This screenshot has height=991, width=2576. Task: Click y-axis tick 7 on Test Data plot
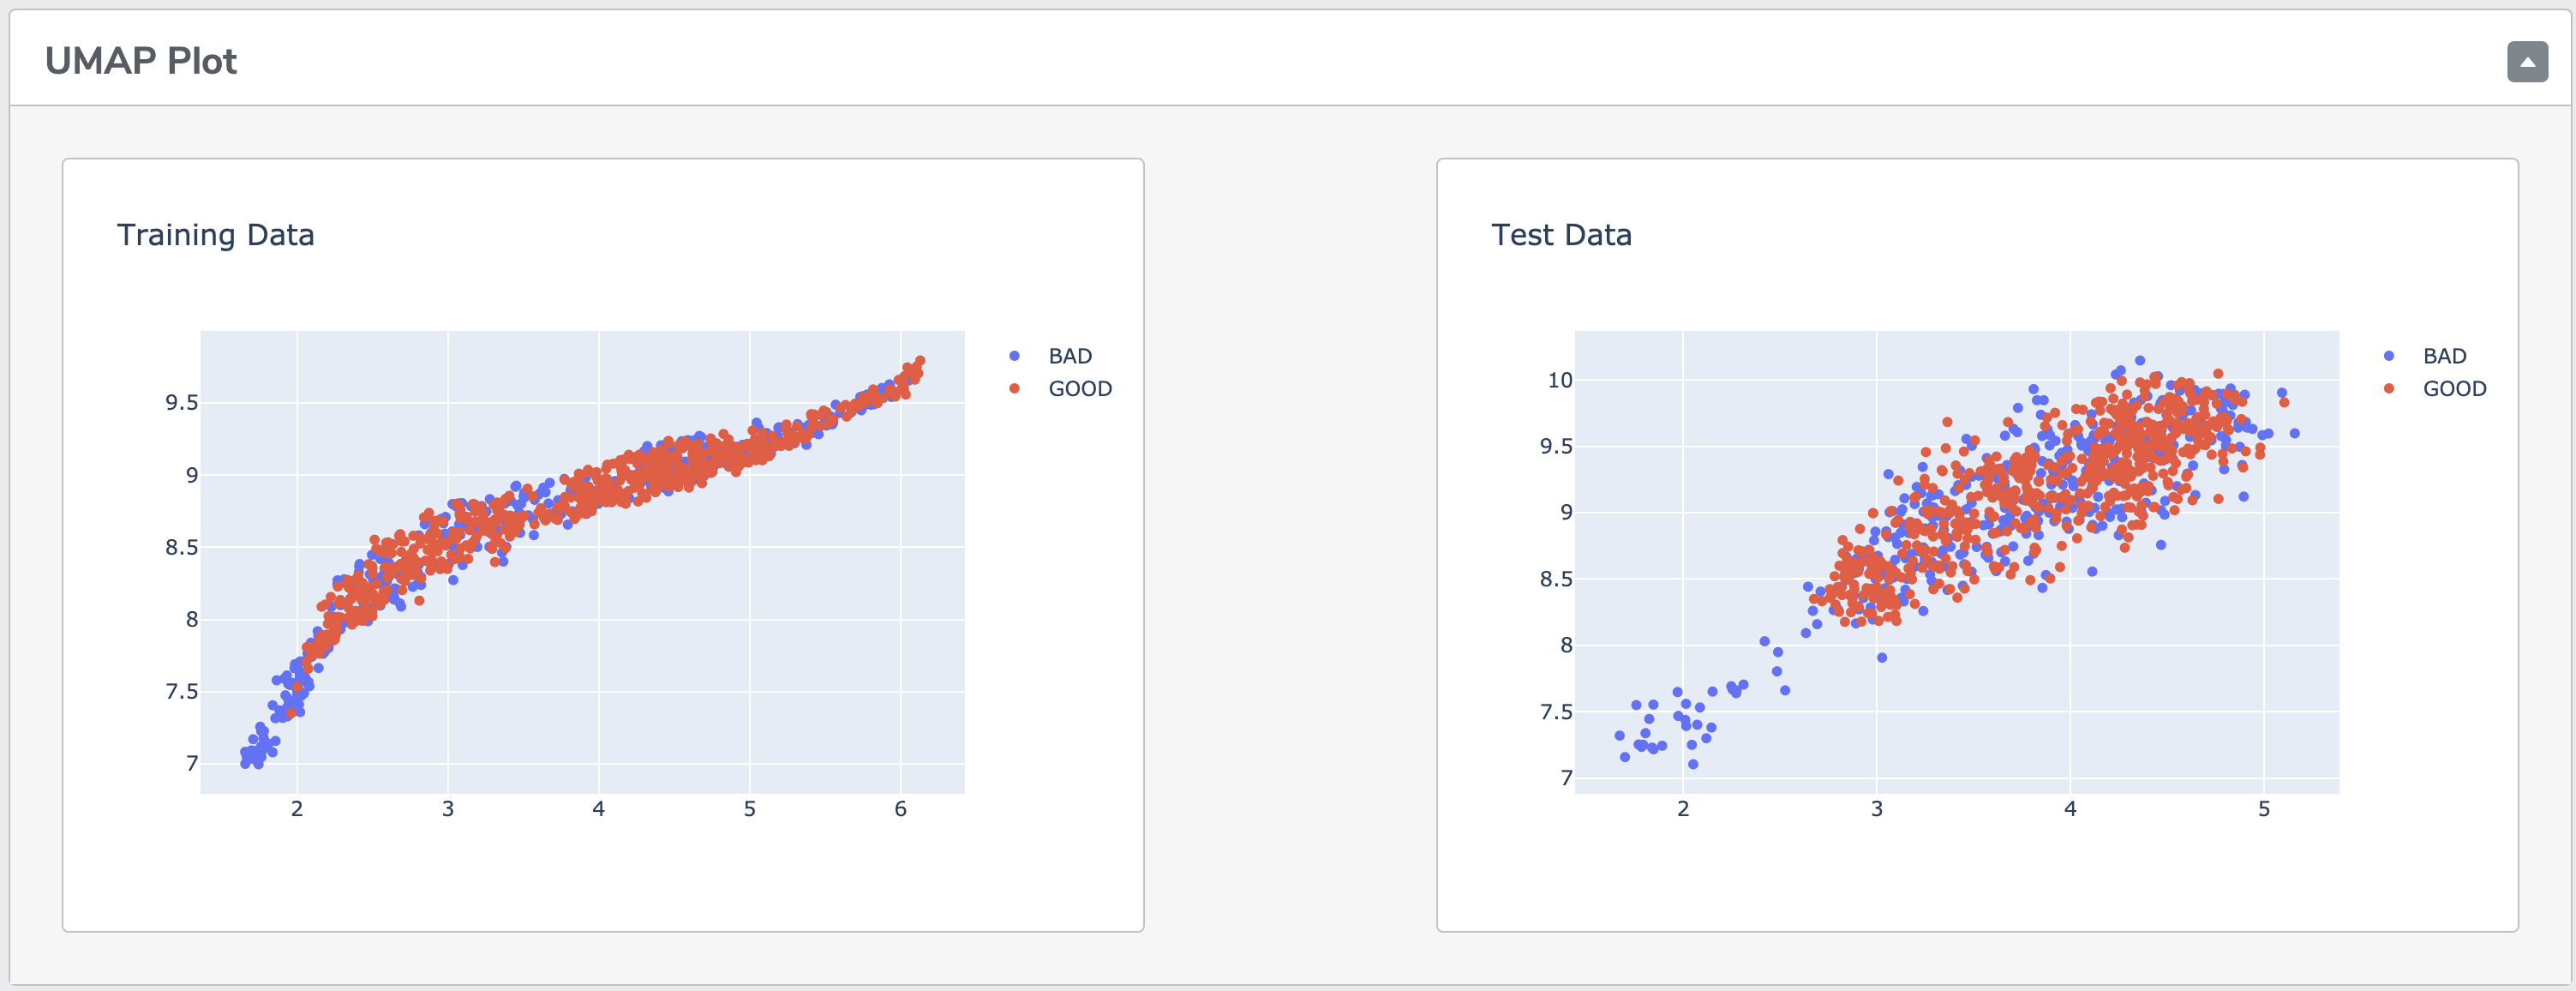pos(1566,778)
